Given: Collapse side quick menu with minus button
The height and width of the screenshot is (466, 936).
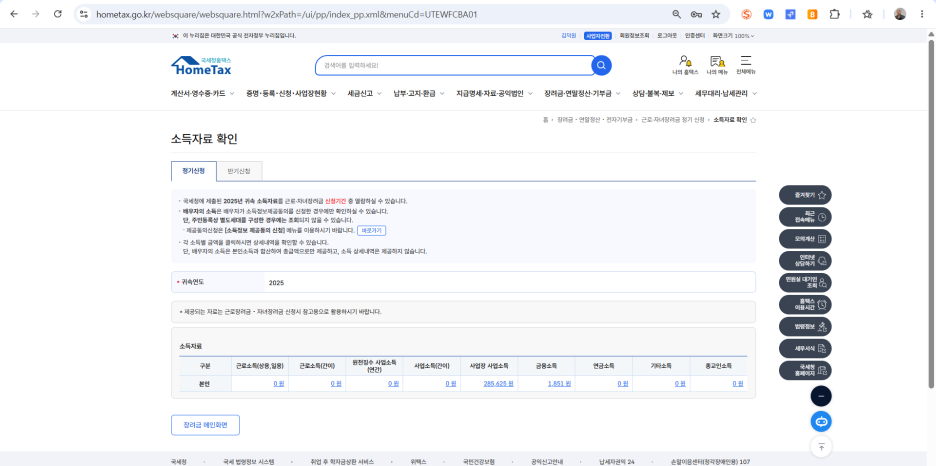Looking at the screenshot, I should [821, 396].
